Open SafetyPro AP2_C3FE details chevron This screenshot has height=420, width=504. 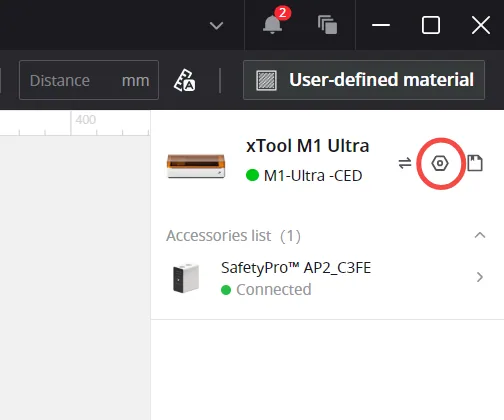480,277
